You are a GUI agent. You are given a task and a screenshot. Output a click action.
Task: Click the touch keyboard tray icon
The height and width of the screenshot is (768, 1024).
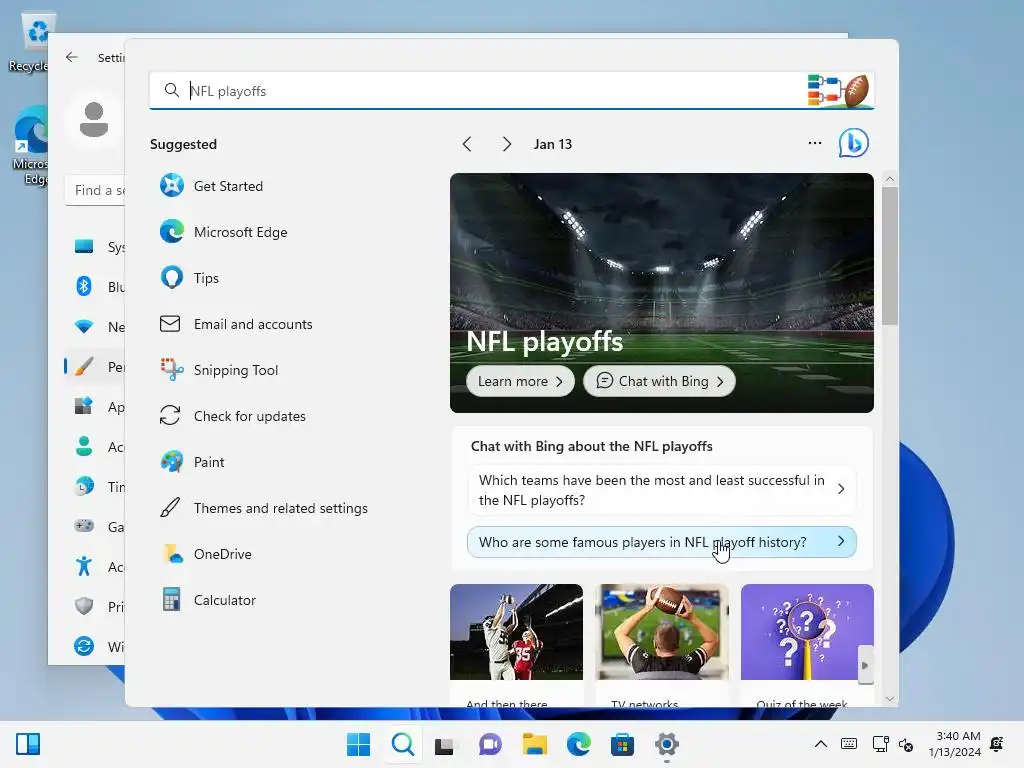pyautogui.click(x=849, y=744)
